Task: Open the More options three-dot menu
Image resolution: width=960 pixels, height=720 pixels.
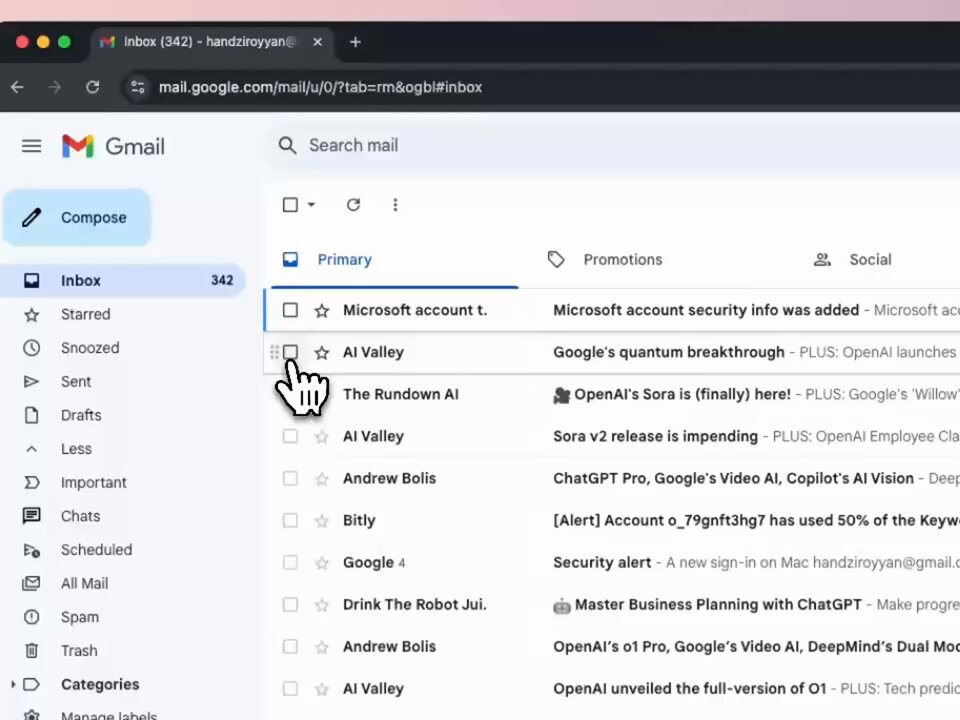Action: 395,204
